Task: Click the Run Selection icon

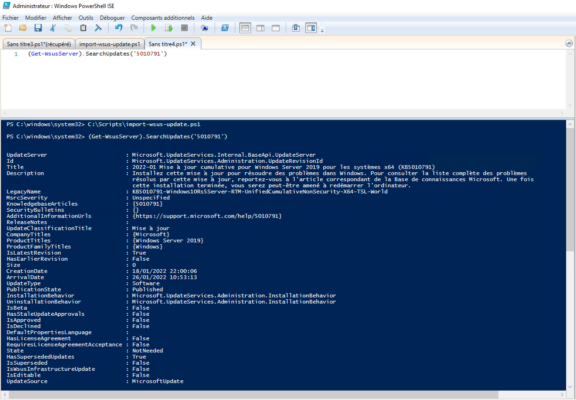Action: (x=169, y=28)
